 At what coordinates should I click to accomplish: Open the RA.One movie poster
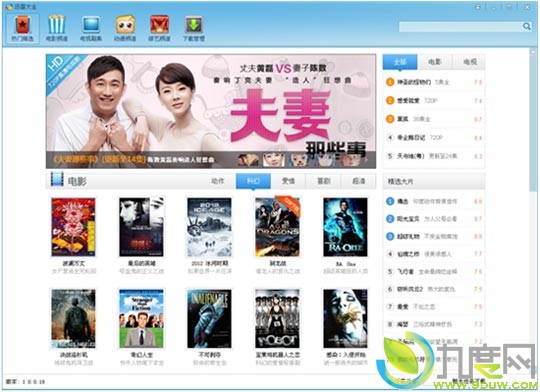345,227
